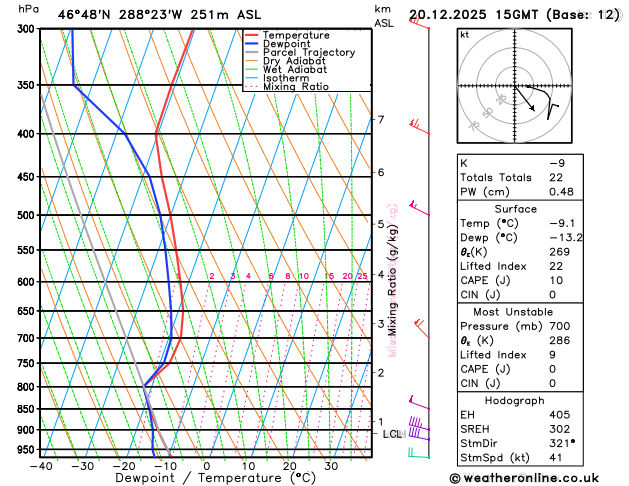Click the green surface wind barb
This screenshot has height=486, width=629.
pyautogui.click(x=418, y=453)
